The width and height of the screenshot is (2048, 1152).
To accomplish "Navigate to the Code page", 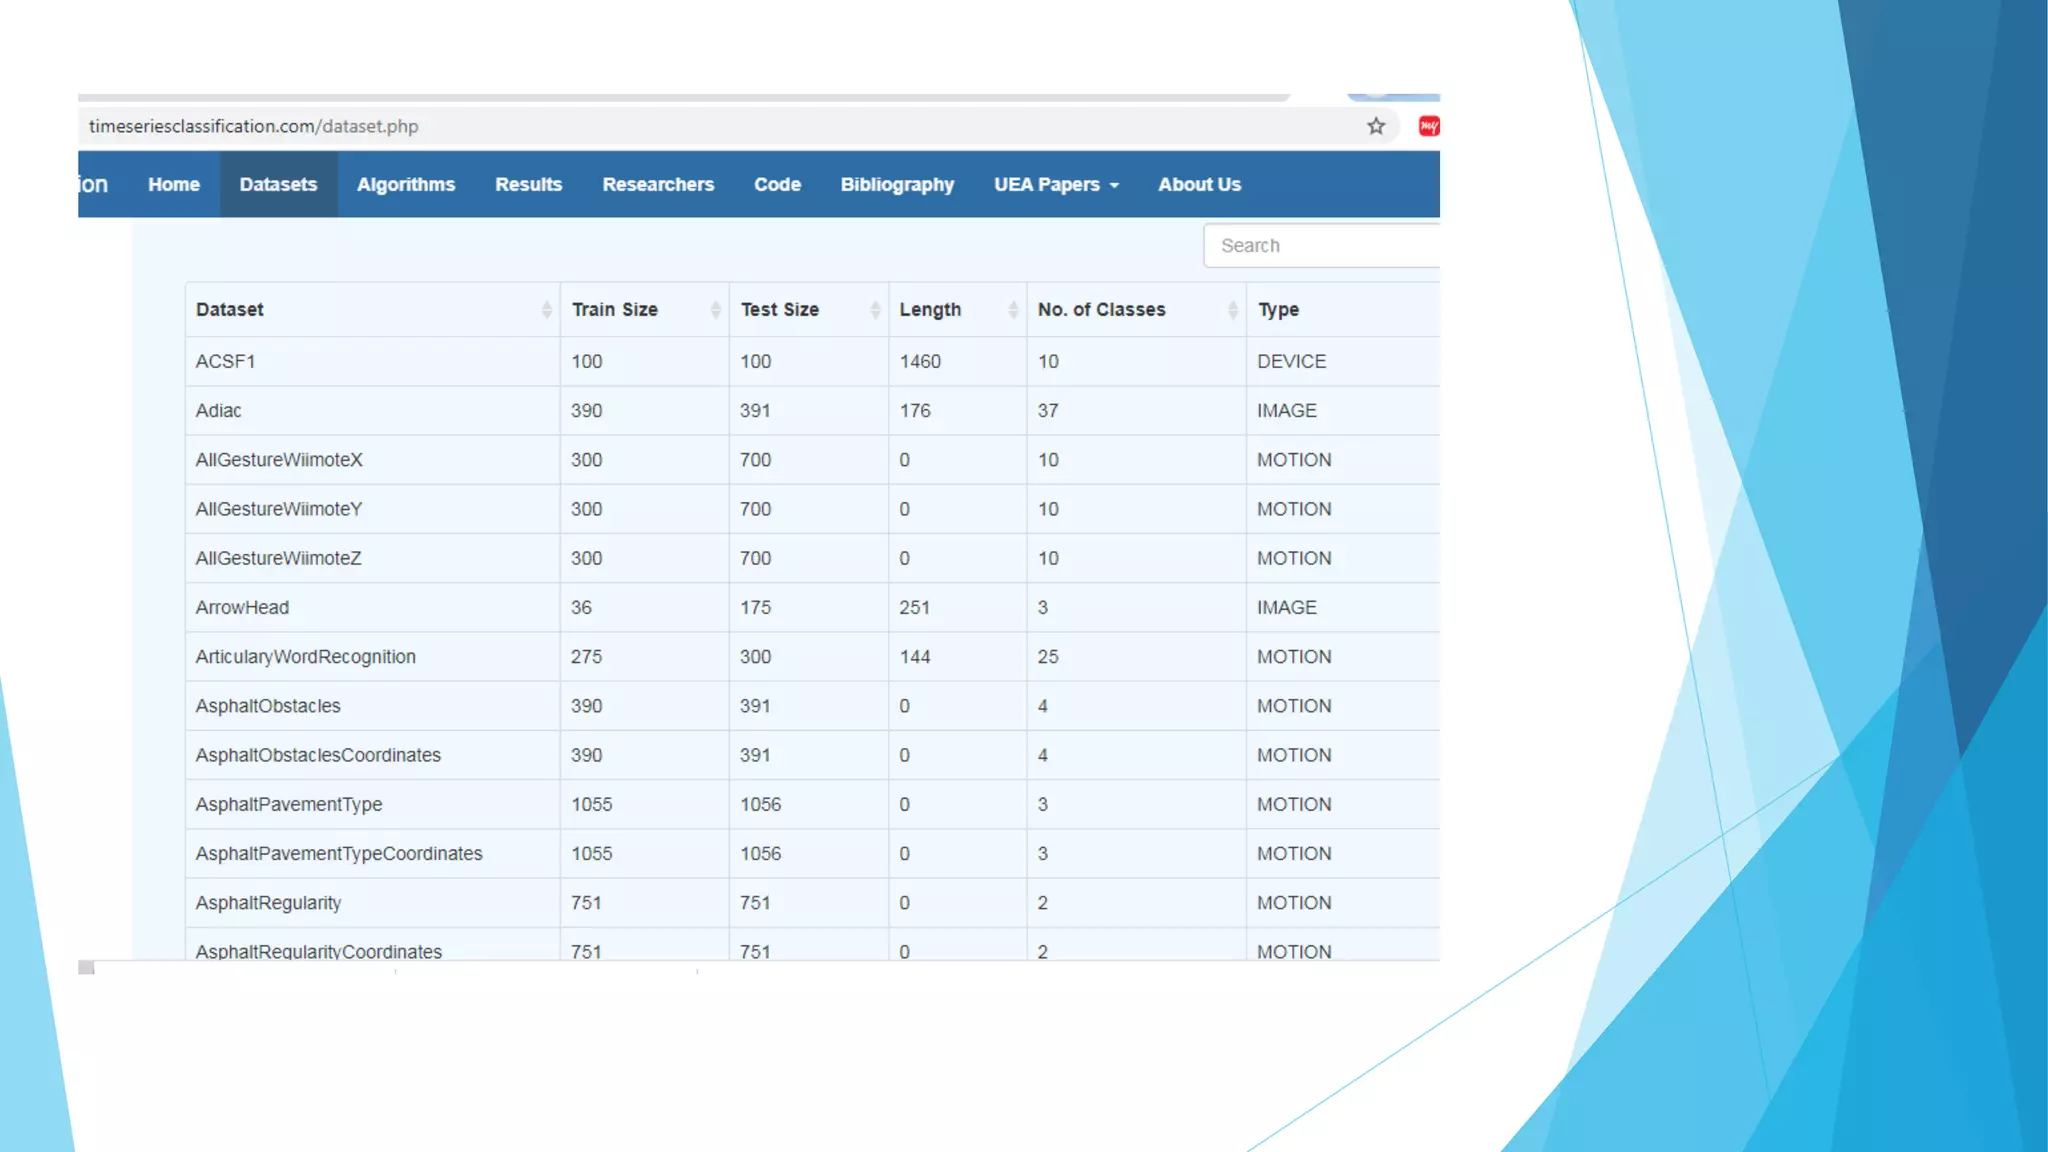I will point(777,185).
